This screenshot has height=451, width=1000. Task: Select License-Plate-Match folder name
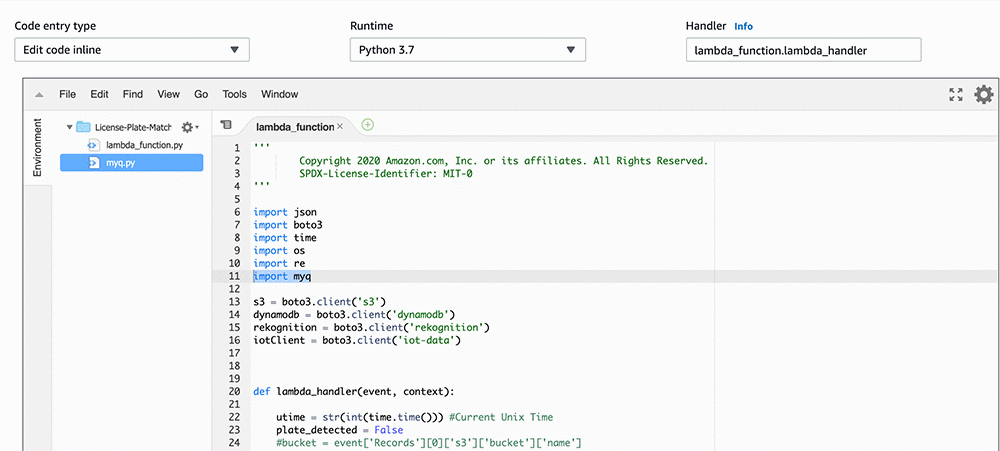133,127
